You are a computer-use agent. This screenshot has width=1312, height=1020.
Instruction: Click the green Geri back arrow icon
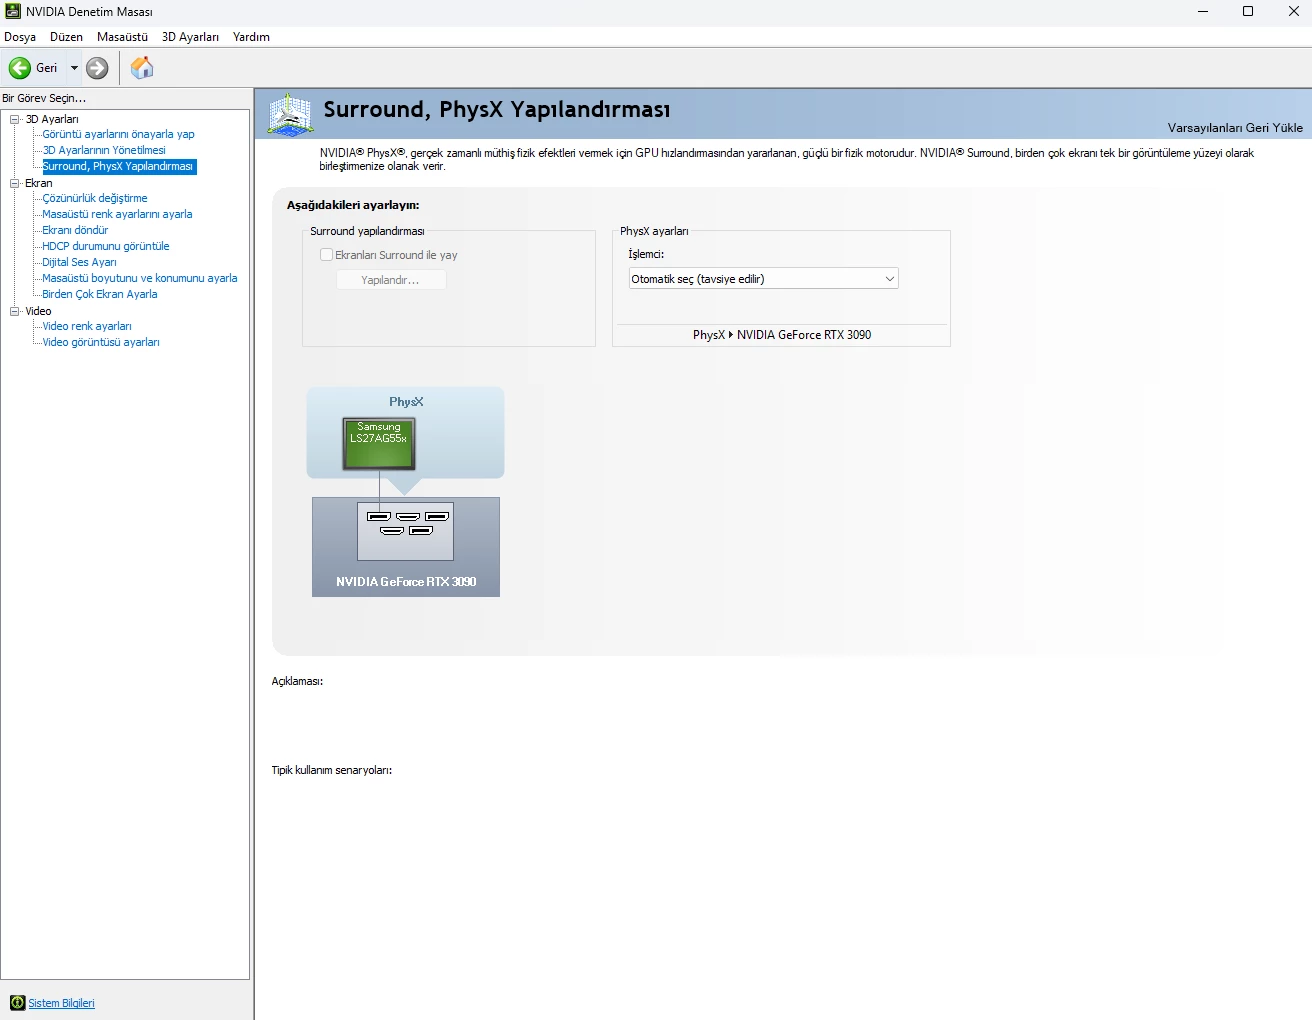click(x=20, y=68)
